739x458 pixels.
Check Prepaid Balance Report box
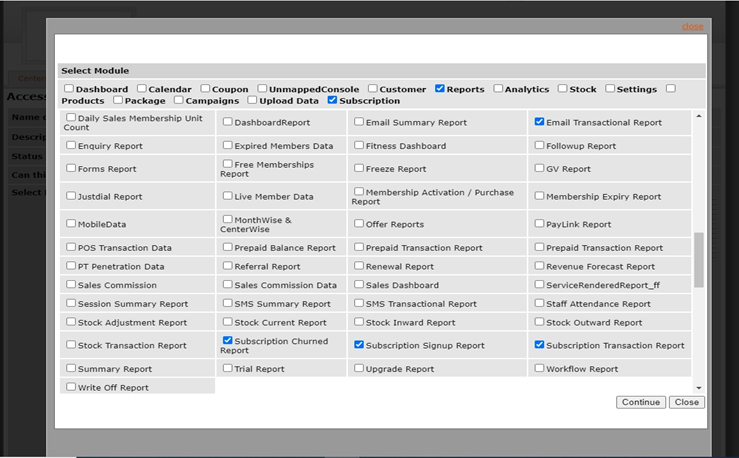228,247
